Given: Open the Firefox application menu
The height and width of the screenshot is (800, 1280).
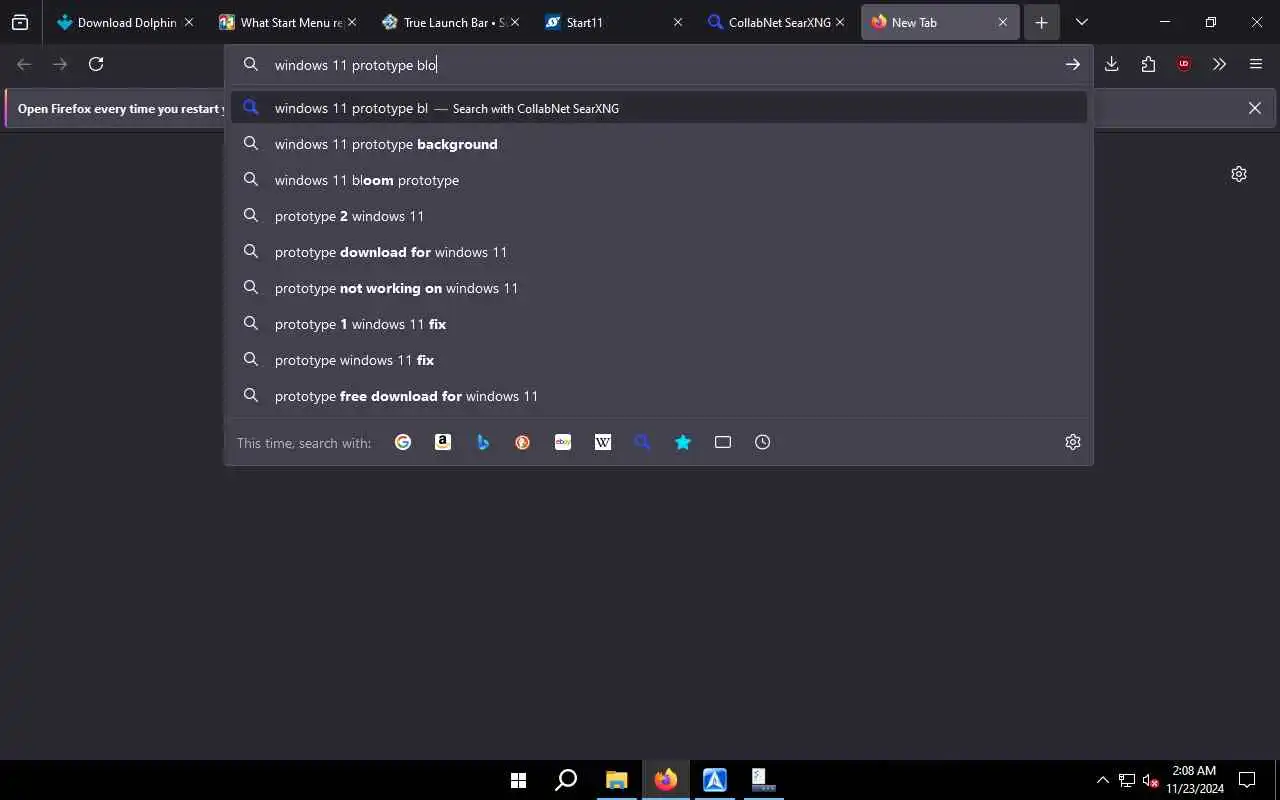Looking at the screenshot, I should [1256, 64].
